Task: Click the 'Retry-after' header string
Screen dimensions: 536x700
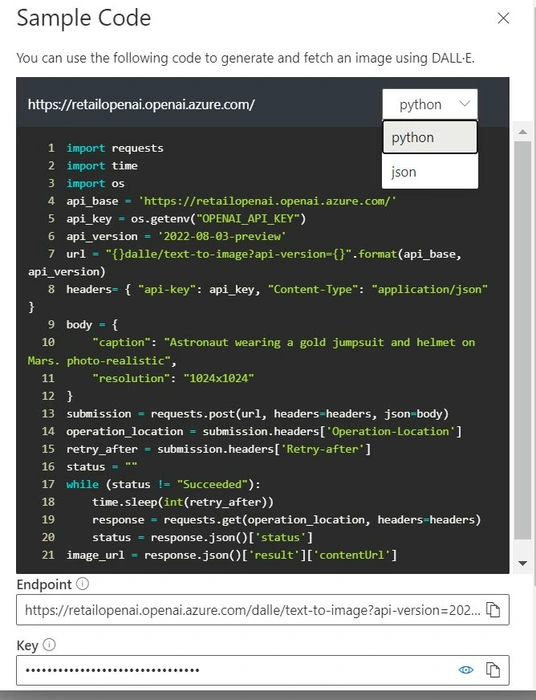Action: coord(323,449)
